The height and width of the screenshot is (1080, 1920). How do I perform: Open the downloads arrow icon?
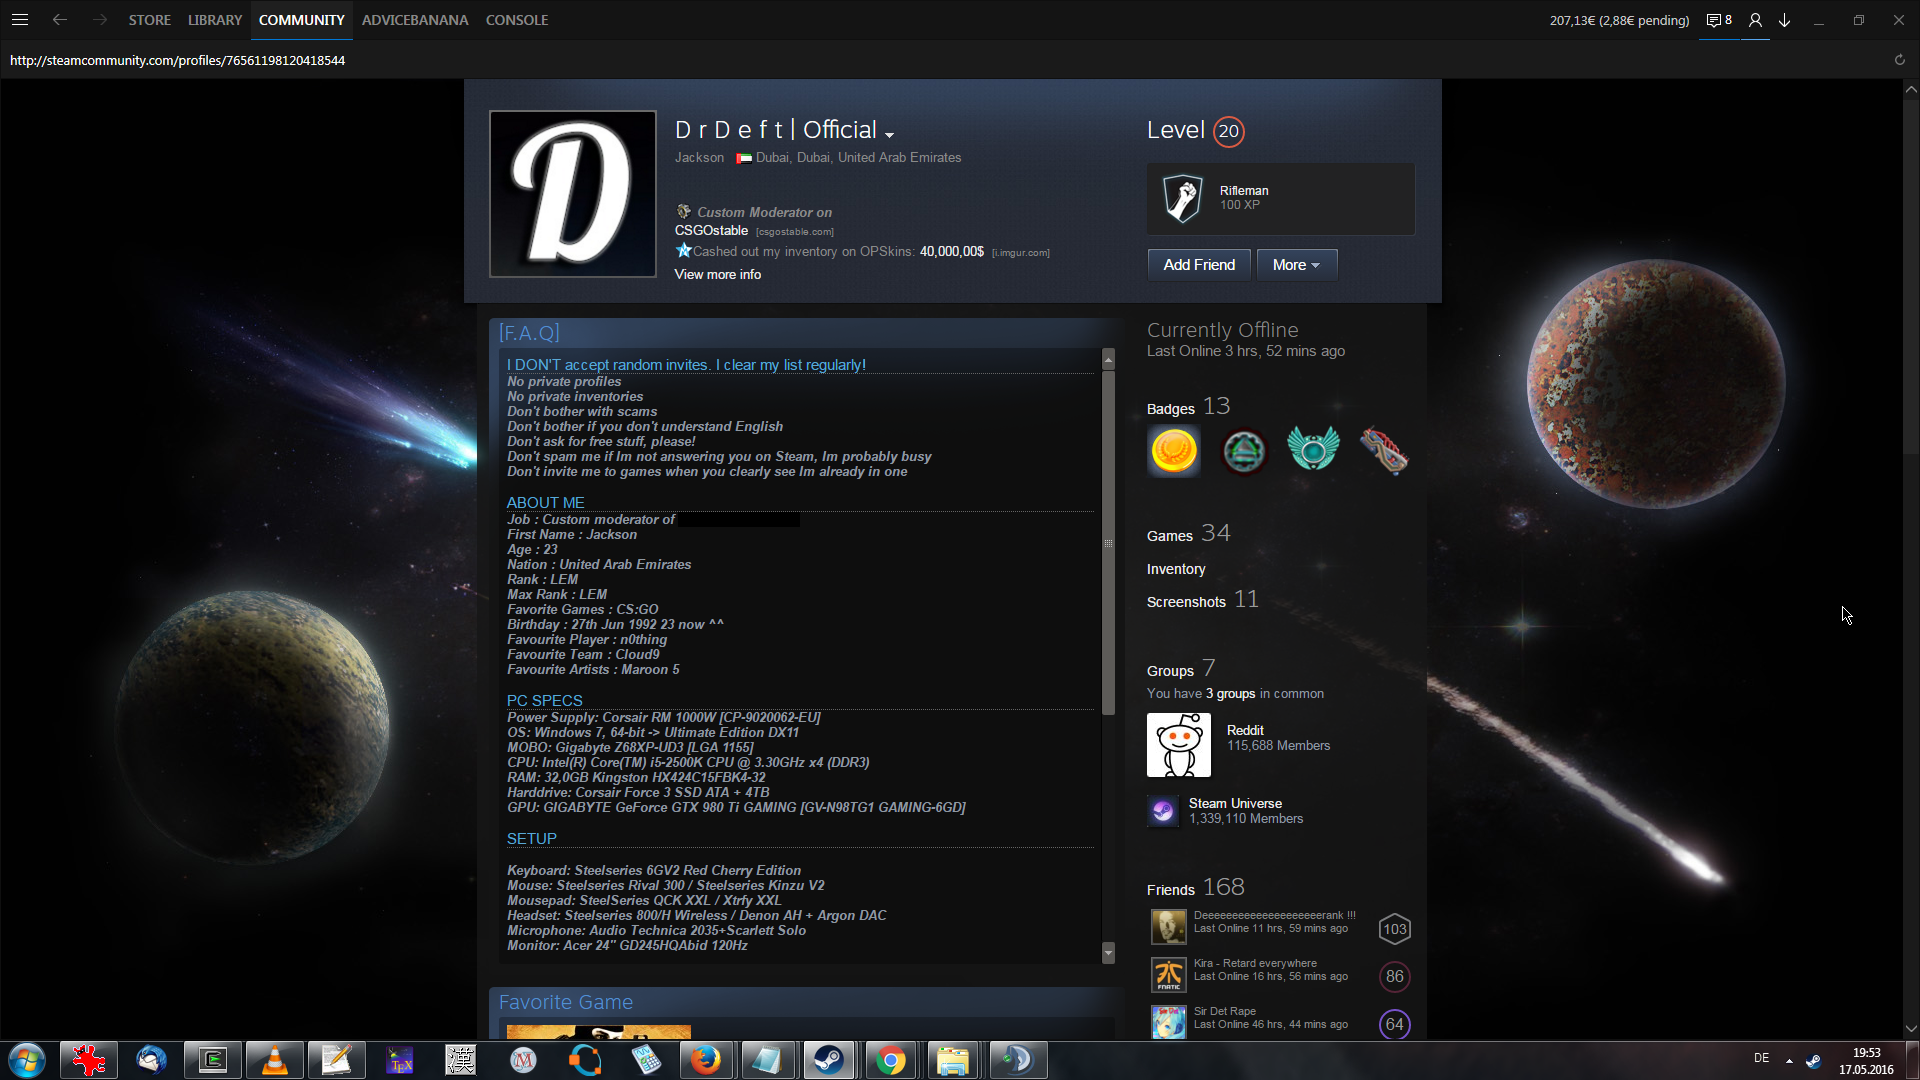click(1785, 20)
